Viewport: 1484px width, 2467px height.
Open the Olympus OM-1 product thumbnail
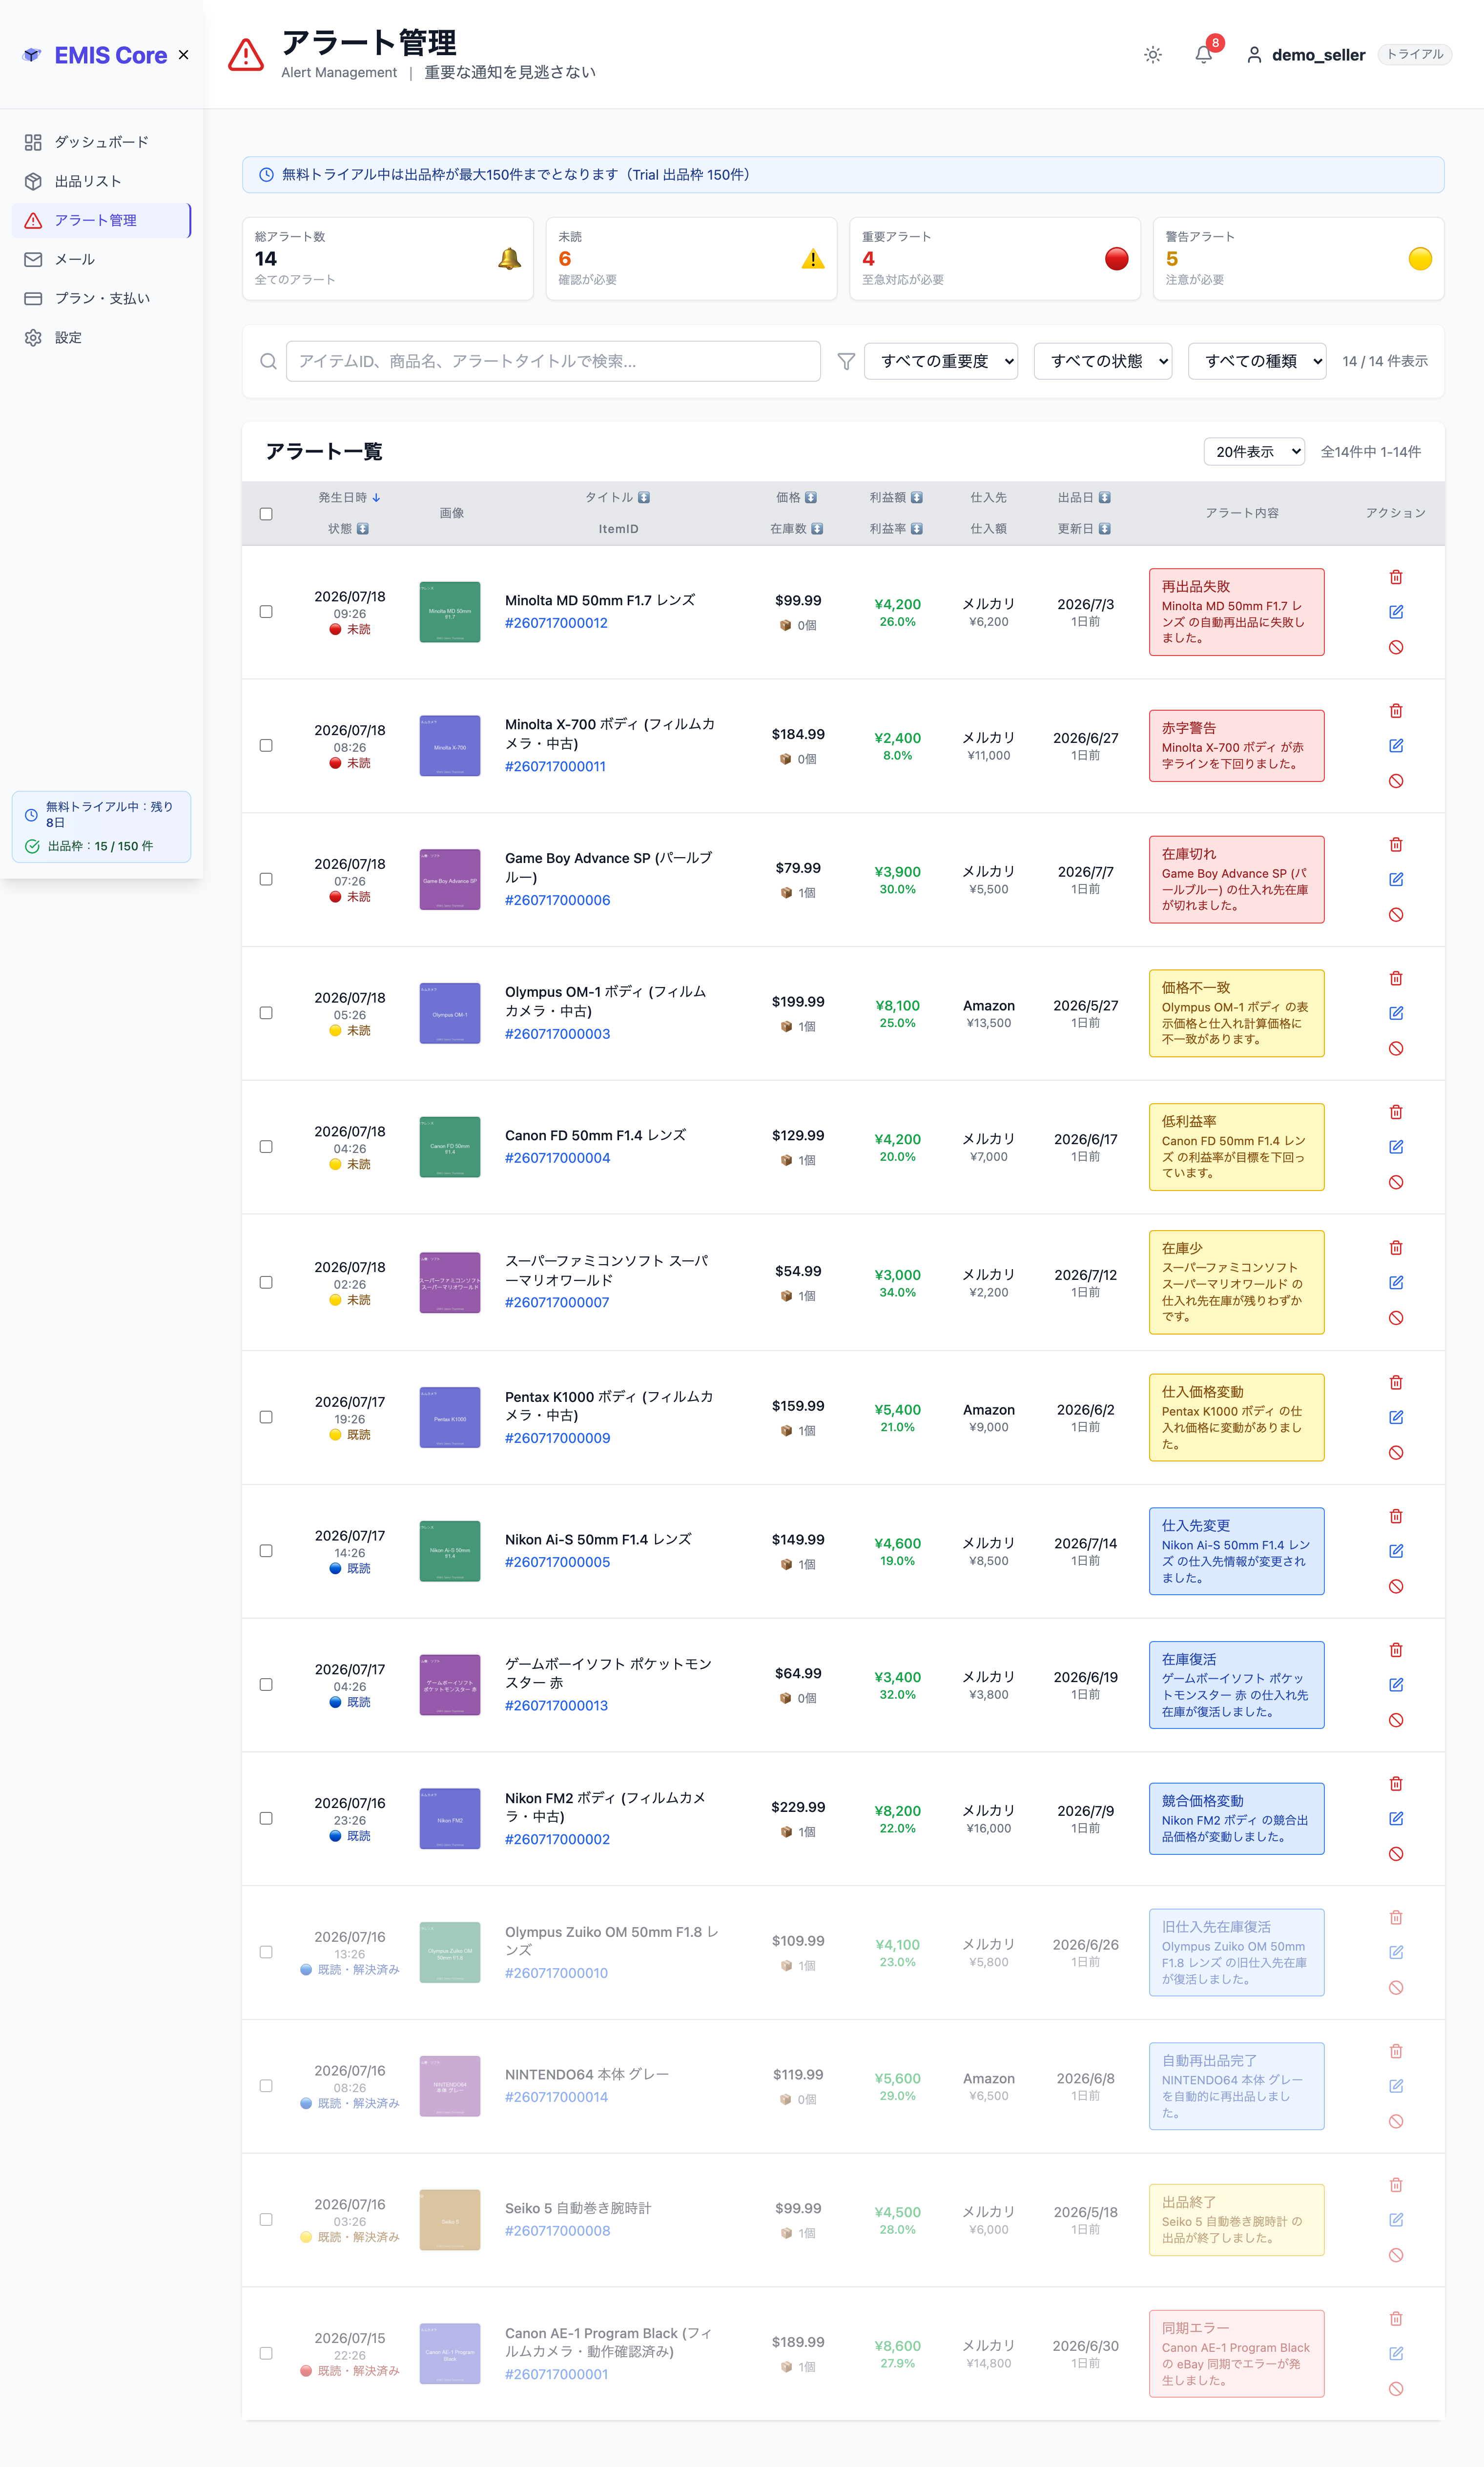pyautogui.click(x=450, y=1013)
